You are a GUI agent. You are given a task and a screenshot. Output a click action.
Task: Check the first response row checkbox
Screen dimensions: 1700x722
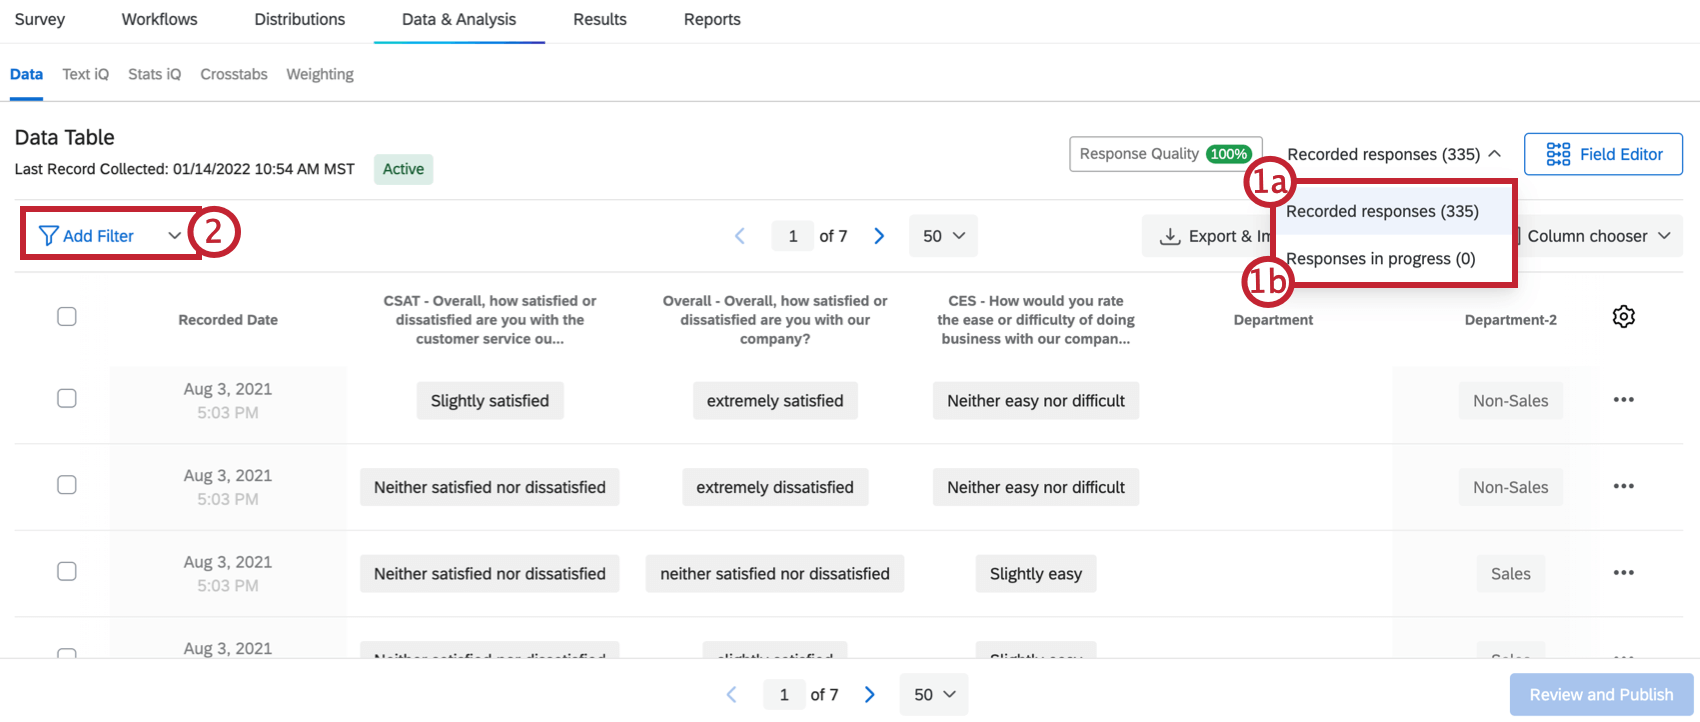[x=67, y=399]
